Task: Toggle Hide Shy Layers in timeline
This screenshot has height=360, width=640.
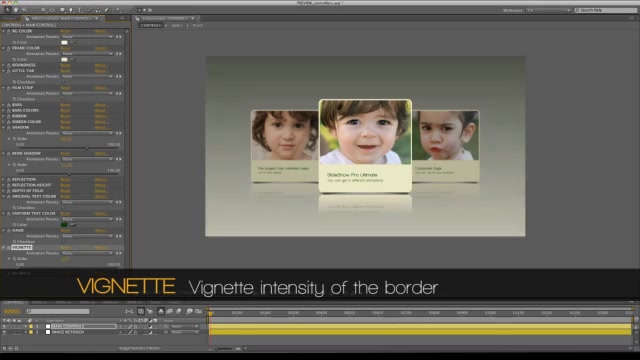Action: 161,311
